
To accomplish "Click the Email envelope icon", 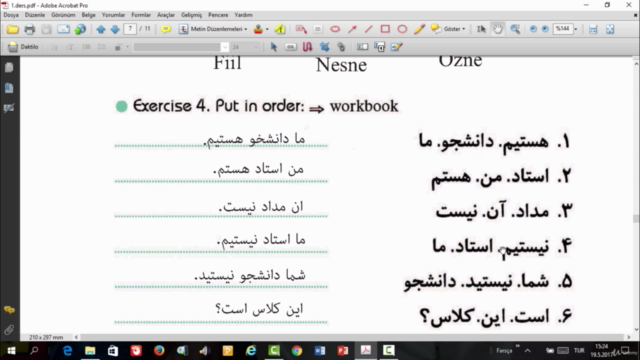I will coord(63,29).
